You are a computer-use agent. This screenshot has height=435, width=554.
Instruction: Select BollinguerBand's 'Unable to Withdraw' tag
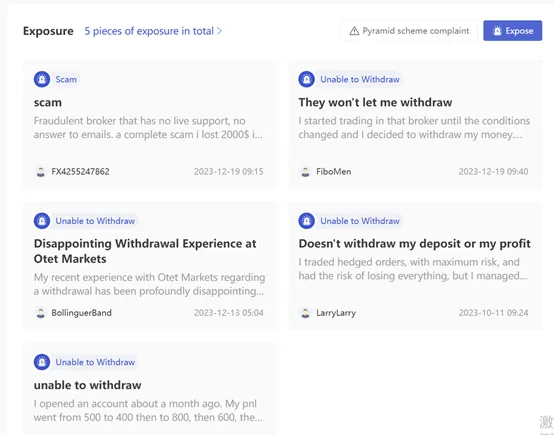tap(95, 221)
